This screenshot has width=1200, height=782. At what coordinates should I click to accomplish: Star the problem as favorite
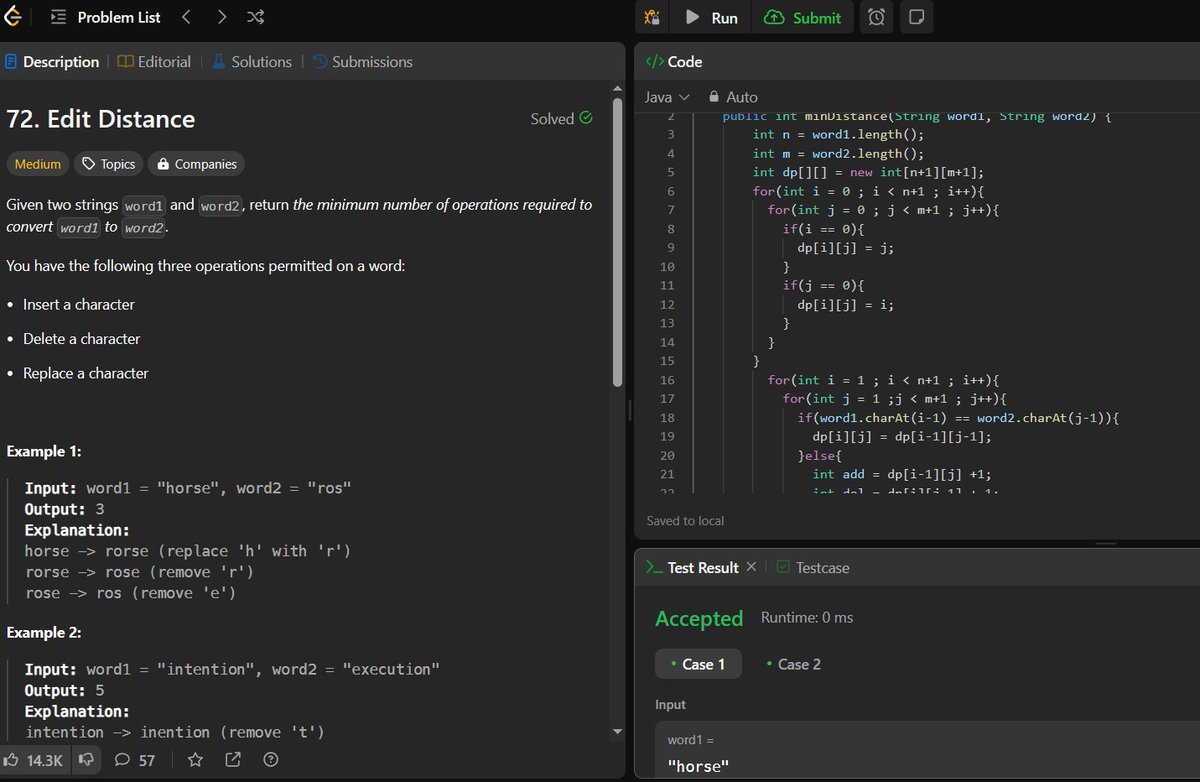coord(196,760)
